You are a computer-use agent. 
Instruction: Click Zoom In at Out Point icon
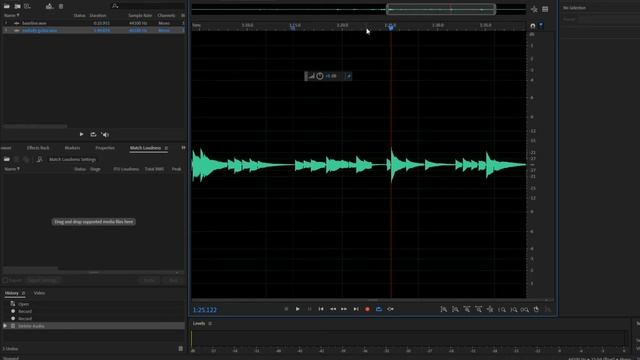click(x=513, y=309)
